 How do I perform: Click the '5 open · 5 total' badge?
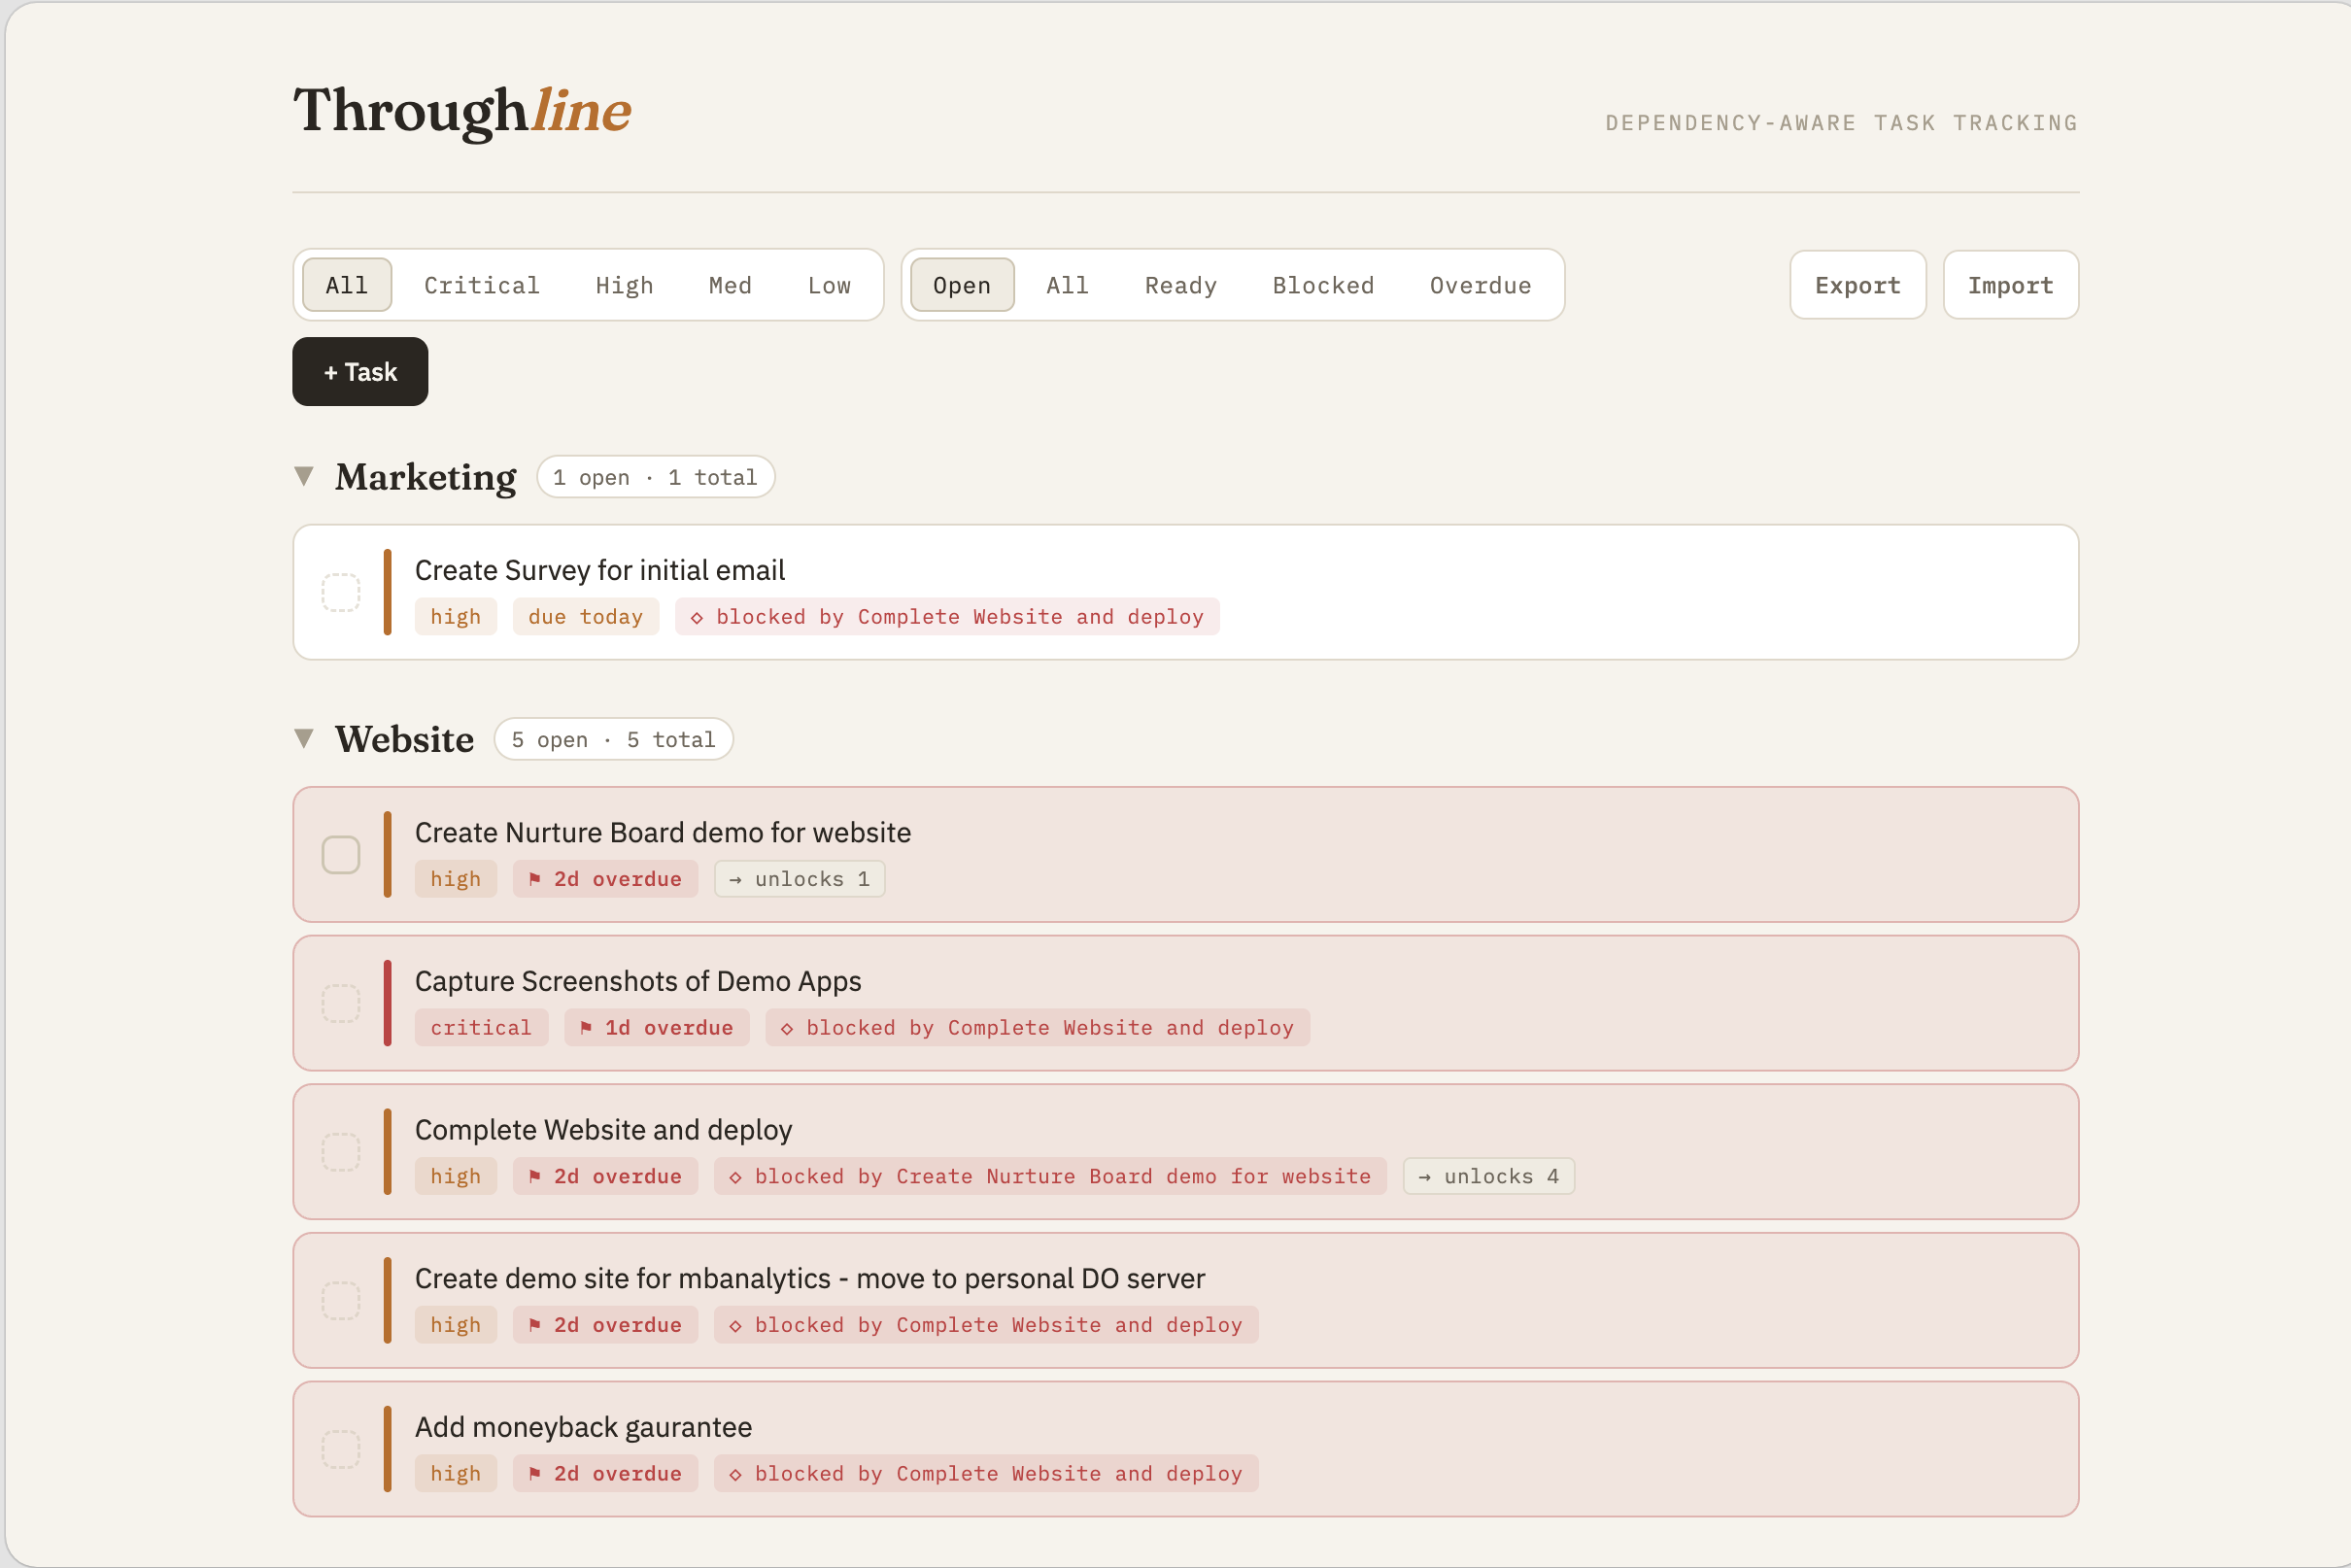pos(613,740)
